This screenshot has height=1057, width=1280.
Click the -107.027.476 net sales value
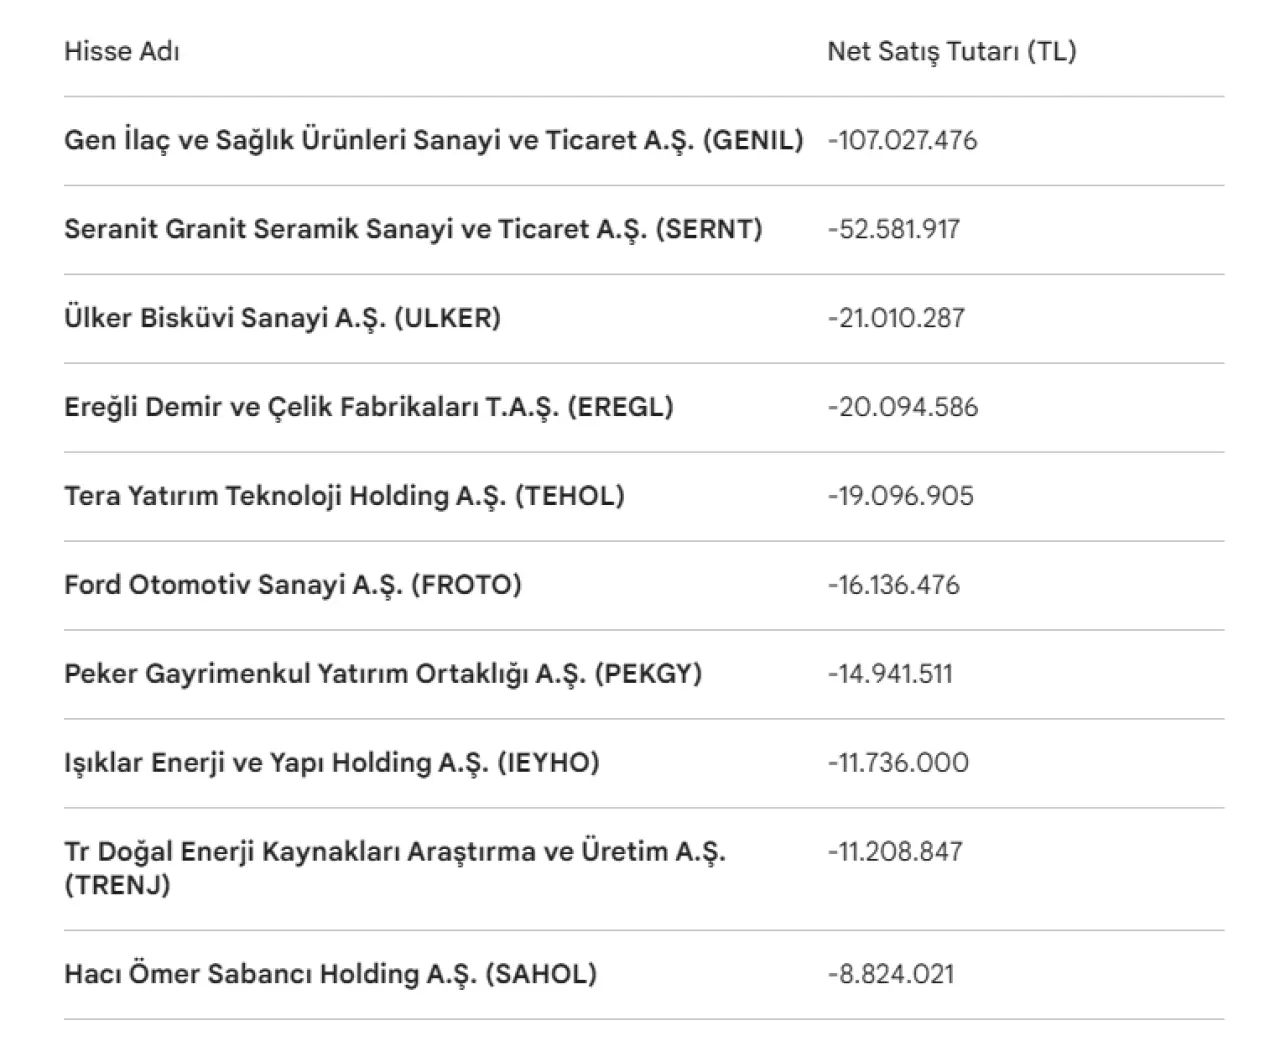[x=902, y=140]
